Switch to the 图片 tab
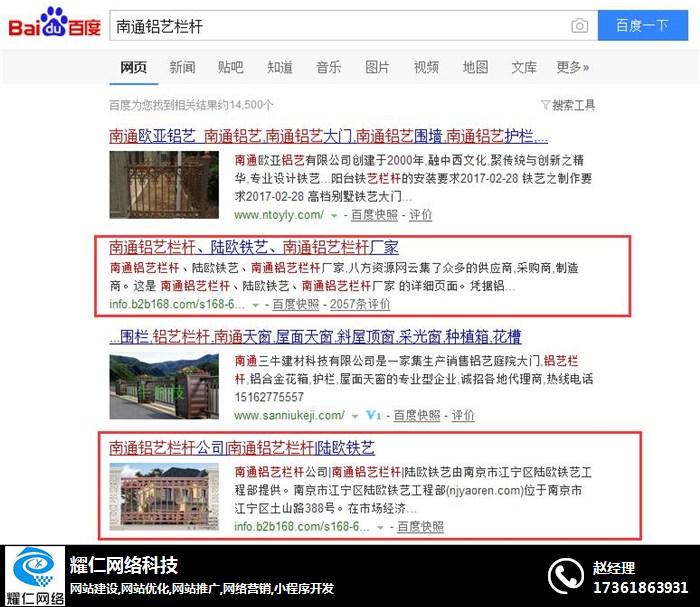The image size is (700, 607). (377, 67)
